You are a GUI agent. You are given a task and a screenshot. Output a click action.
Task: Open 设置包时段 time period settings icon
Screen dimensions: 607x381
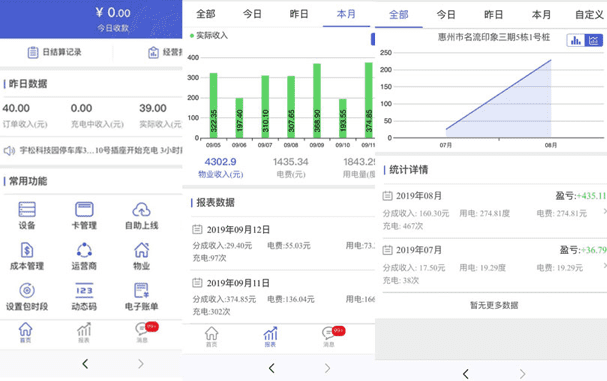point(27,290)
